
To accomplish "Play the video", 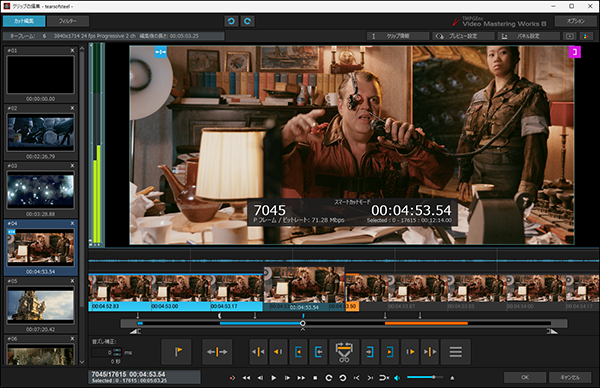I will (x=274, y=378).
